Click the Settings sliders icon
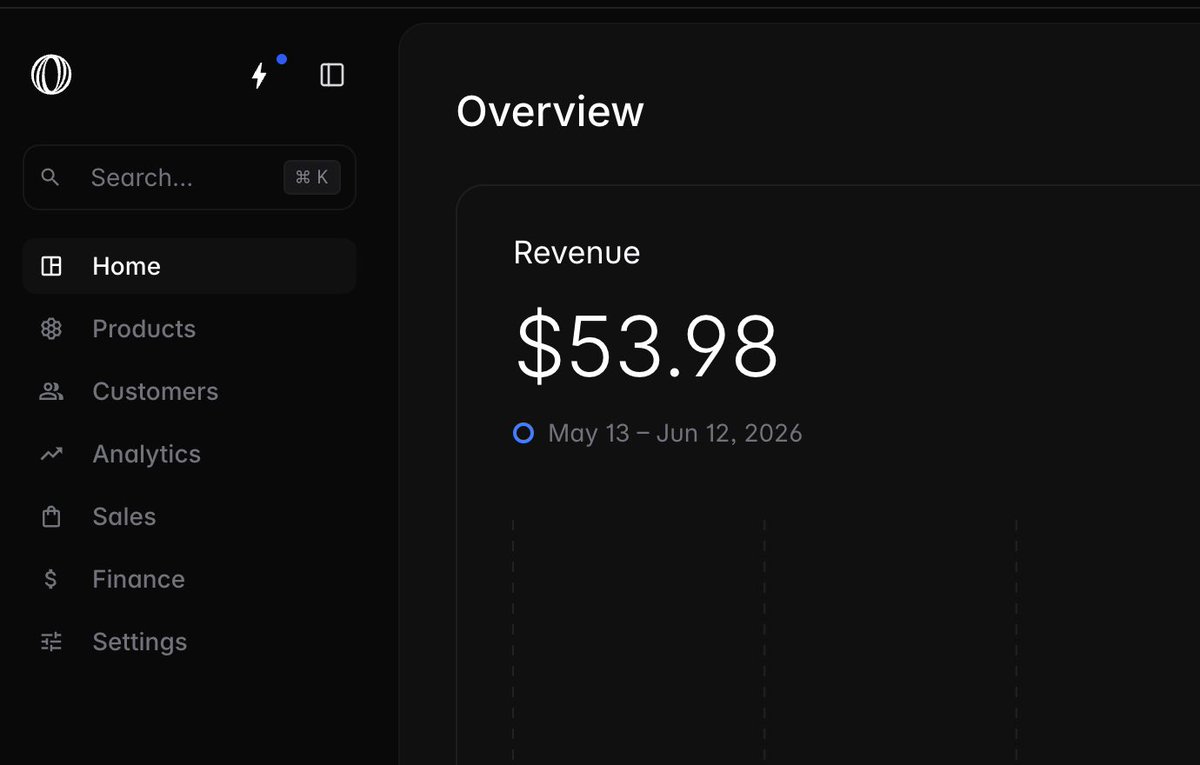 [x=51, y=641]
